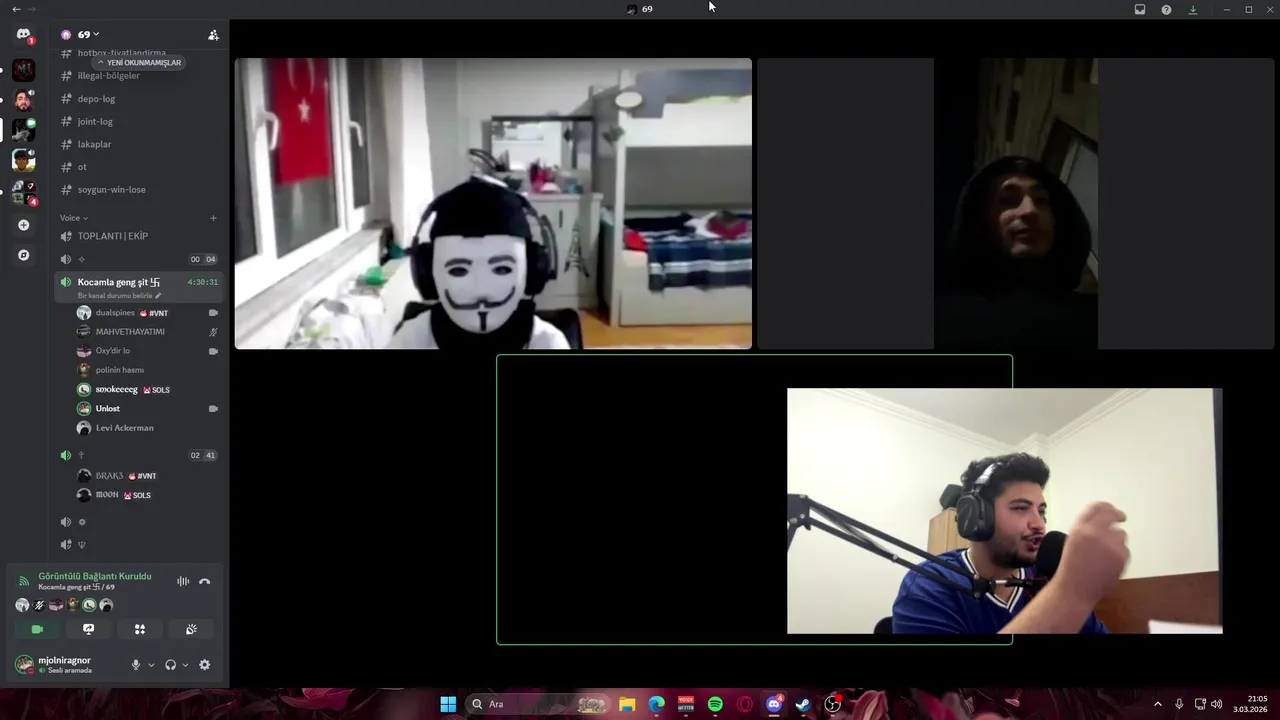Viewport: 1280px width, 720px height.
Task: Open soundboard button
Action: tap(191, 629)
